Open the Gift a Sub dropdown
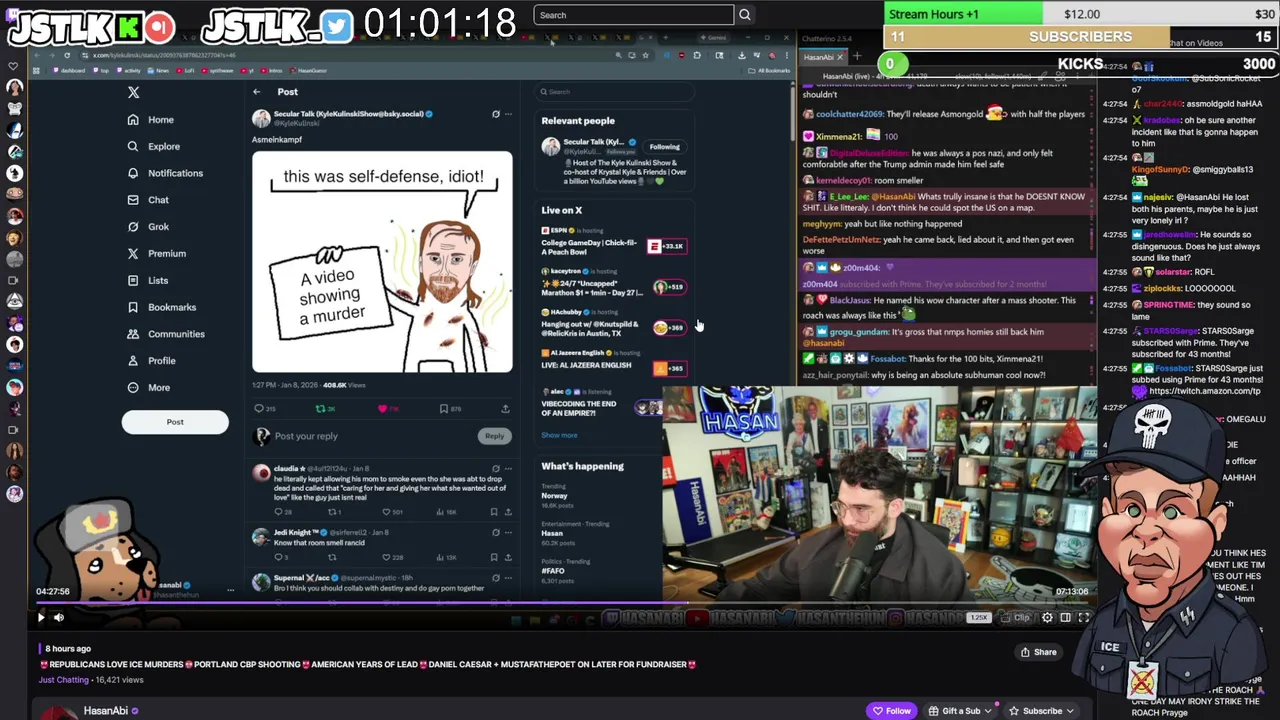 960,711
